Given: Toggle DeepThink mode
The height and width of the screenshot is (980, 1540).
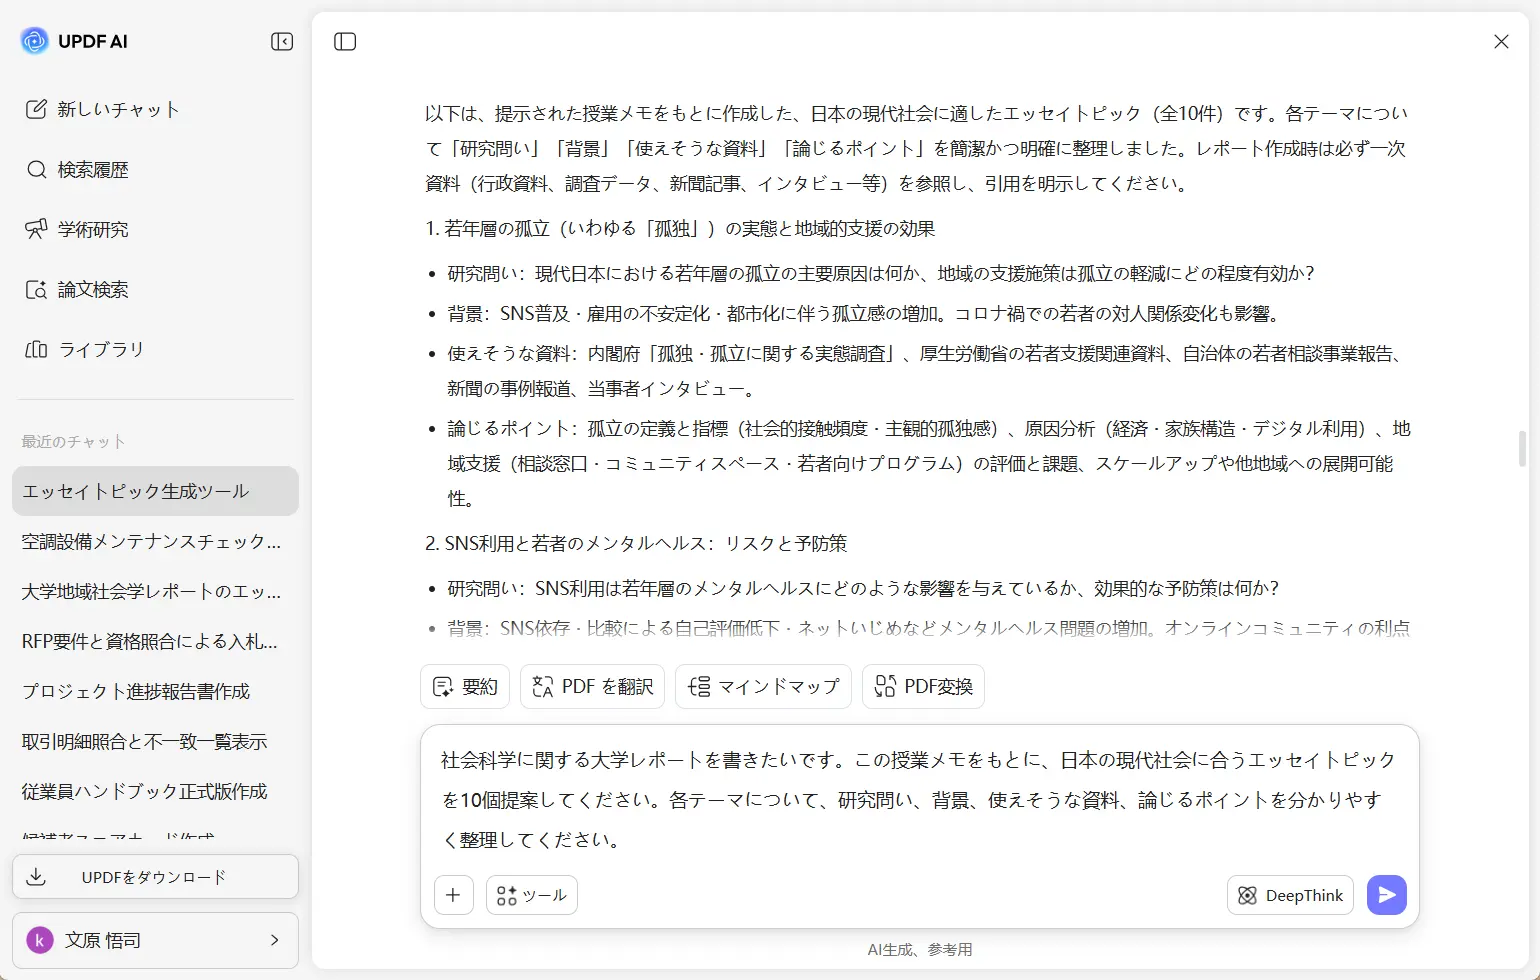Looking at the screenshot, I should tap(1290, 895).
